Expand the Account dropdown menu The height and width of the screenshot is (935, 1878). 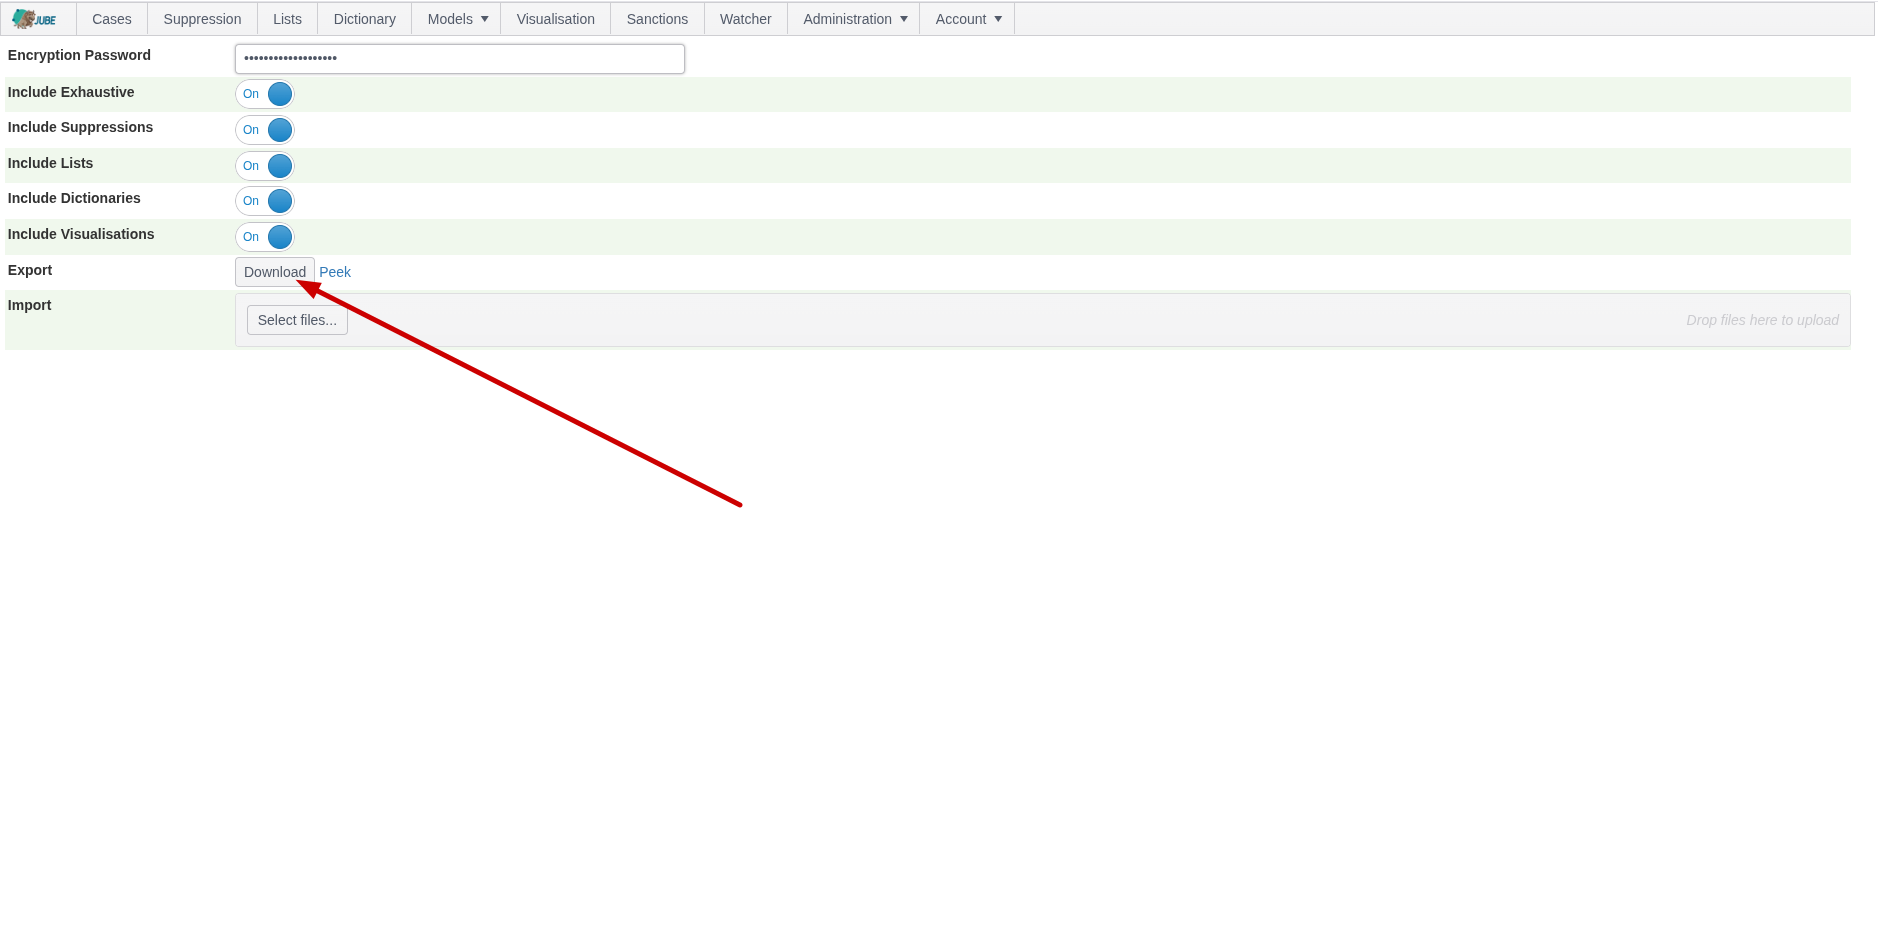pos(967,19)
